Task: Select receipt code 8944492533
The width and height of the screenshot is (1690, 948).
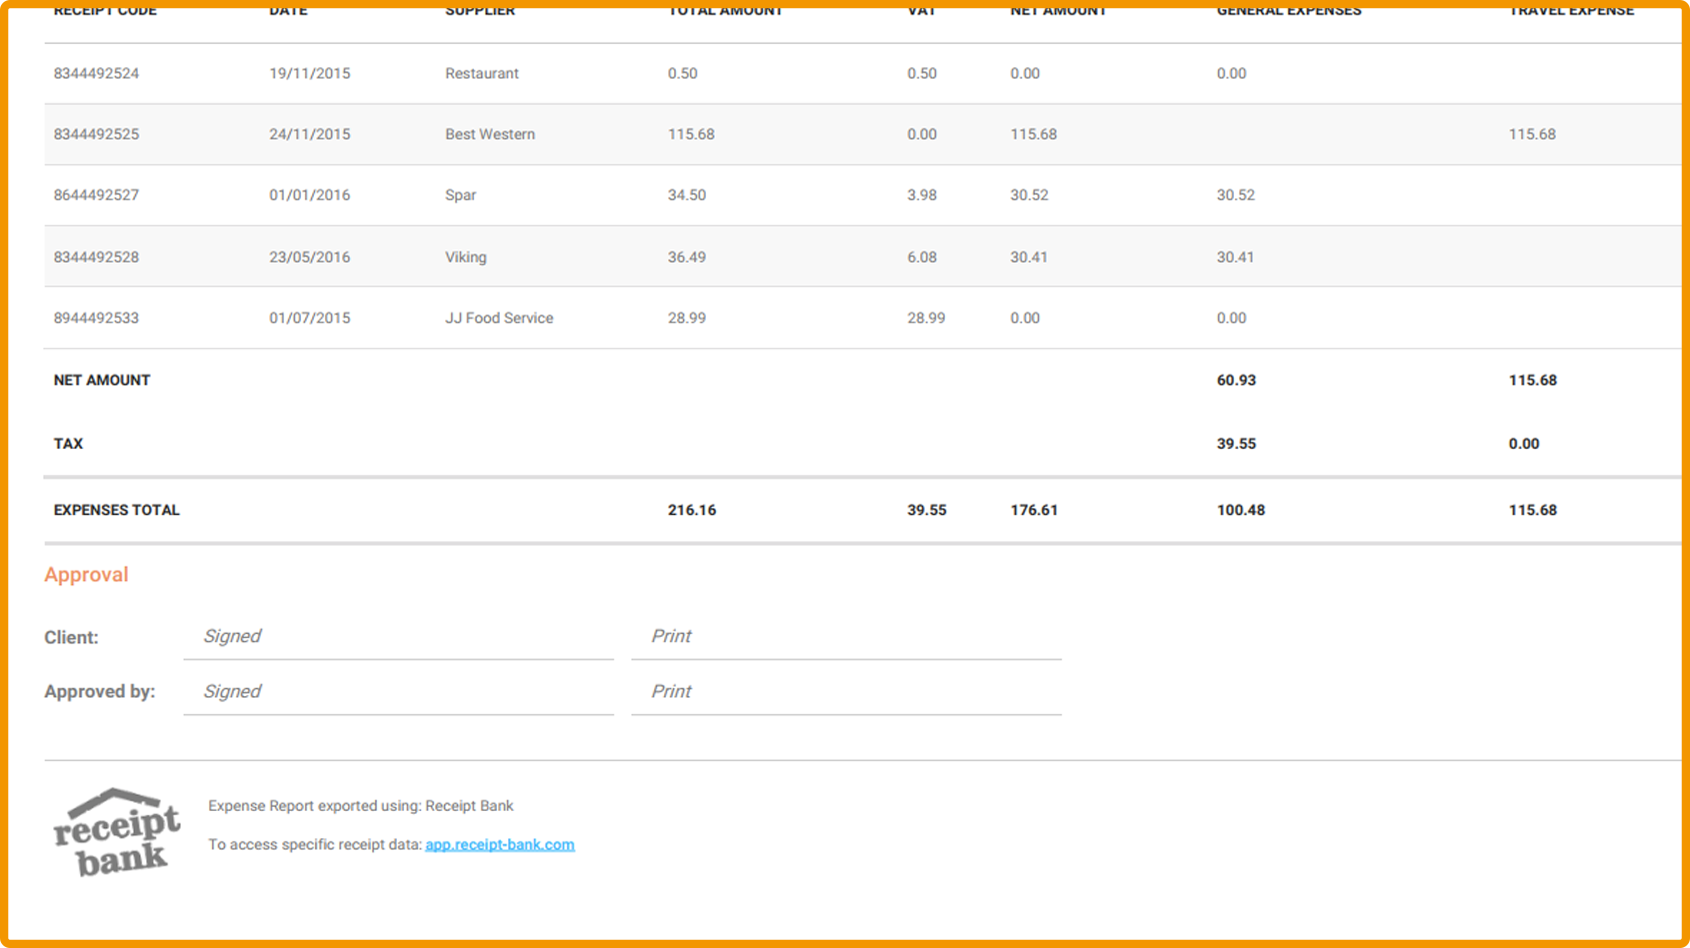Action: [x=96, y=318]
